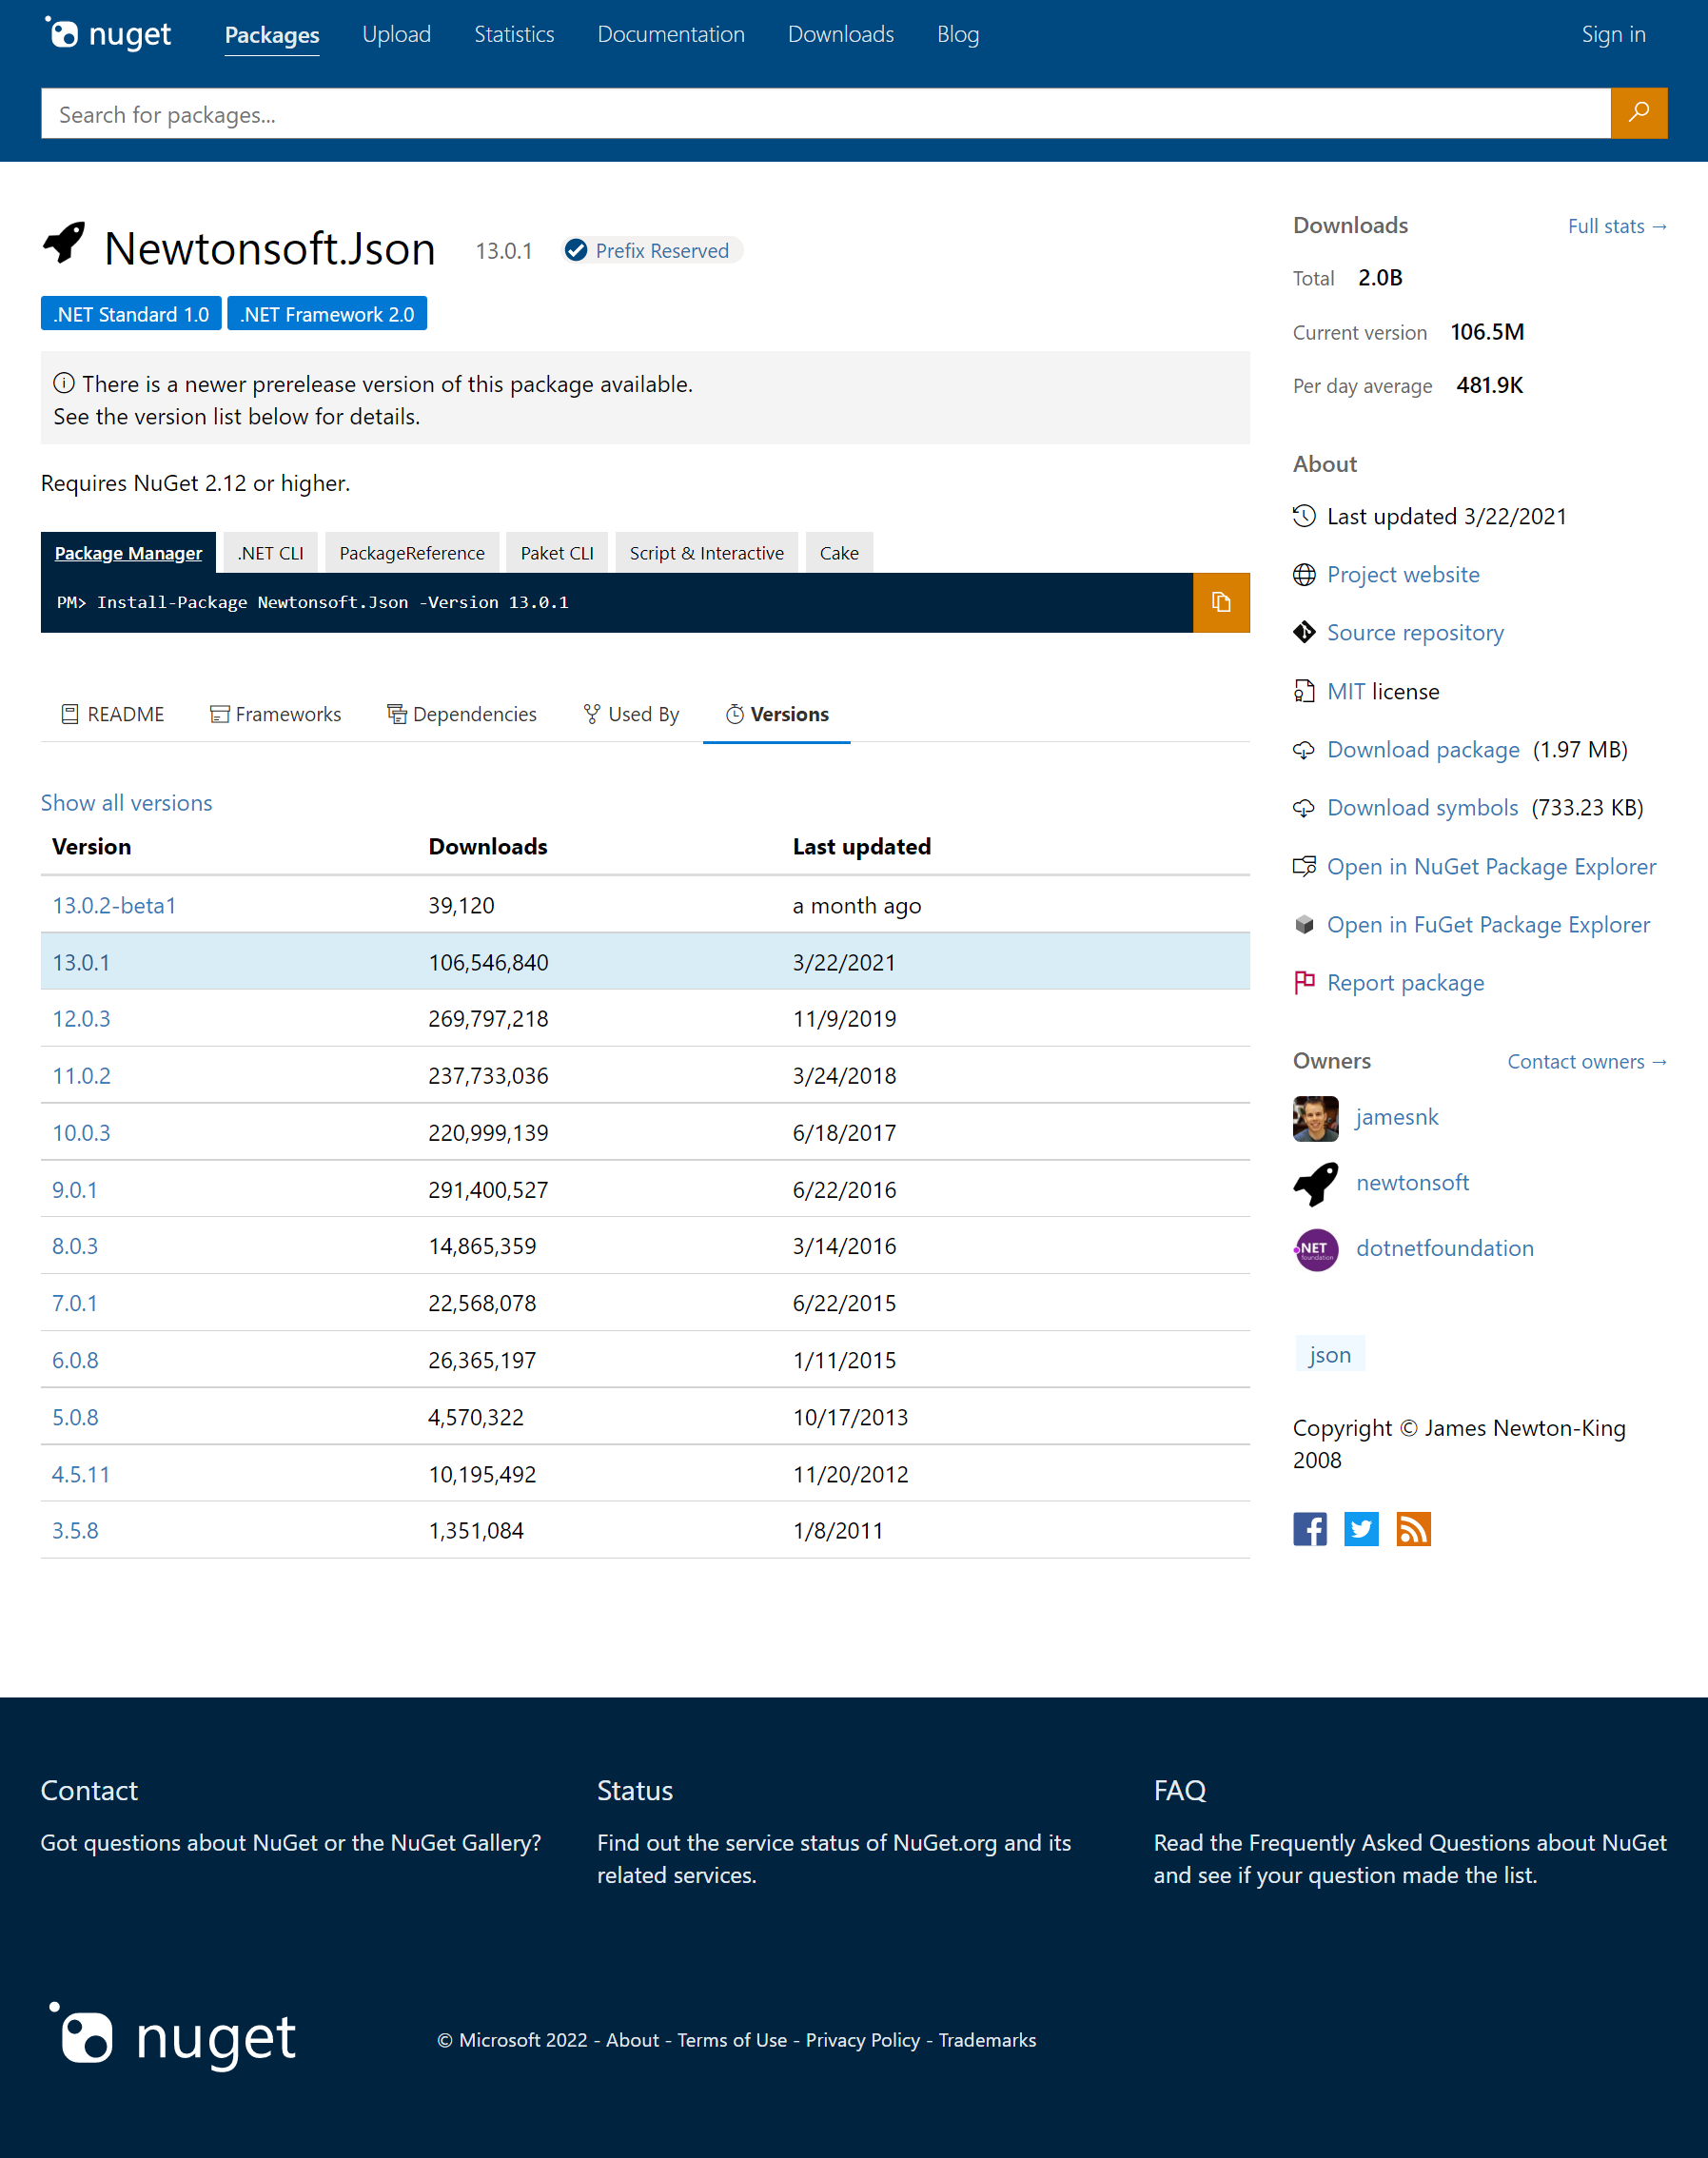Open Statistics in top navigation

click(x=514, y=34)
